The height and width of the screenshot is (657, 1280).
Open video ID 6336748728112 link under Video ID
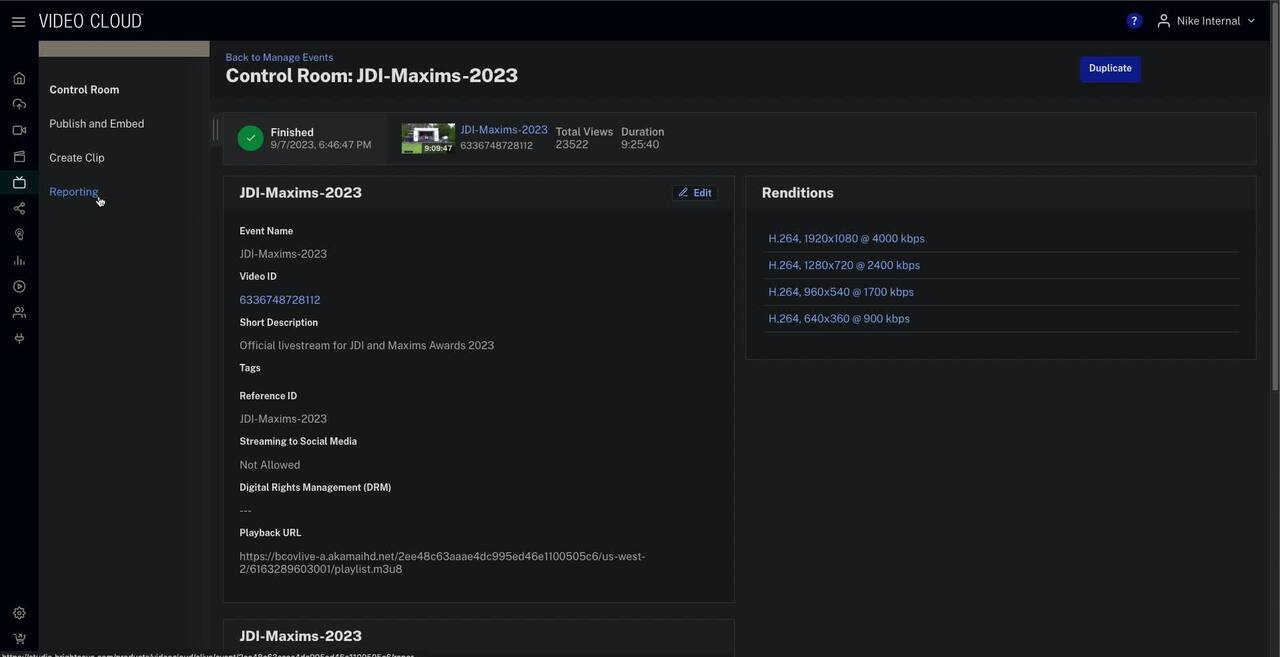coord(280,300)
